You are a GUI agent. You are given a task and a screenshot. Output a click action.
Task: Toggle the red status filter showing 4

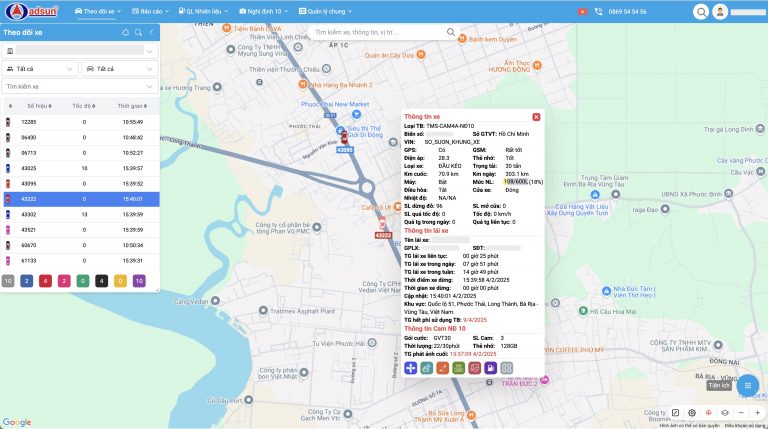coord(45,281)
